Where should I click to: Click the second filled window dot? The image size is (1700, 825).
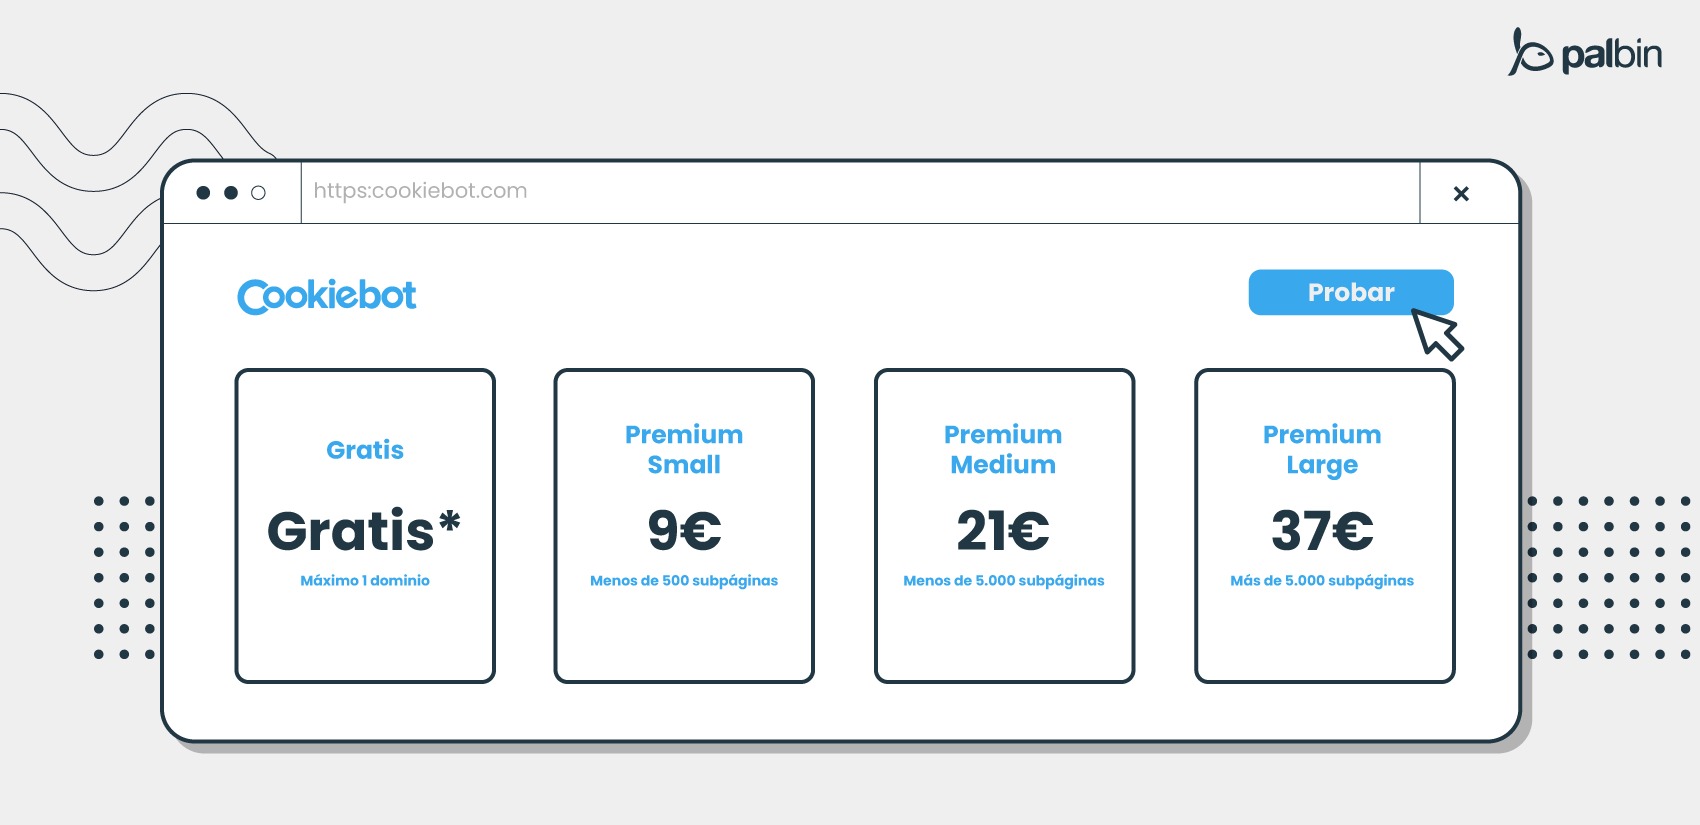[x=231, y=193]
